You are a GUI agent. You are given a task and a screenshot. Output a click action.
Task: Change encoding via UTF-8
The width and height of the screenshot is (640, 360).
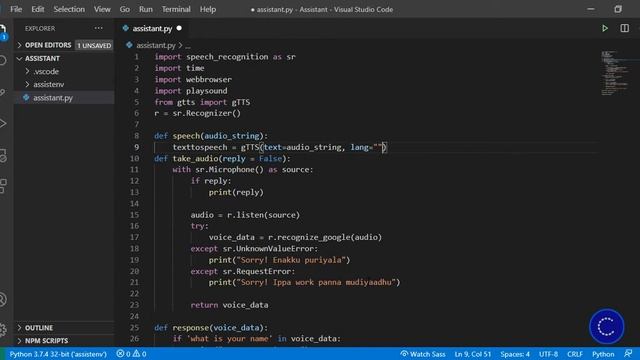[x=548, y=354]
